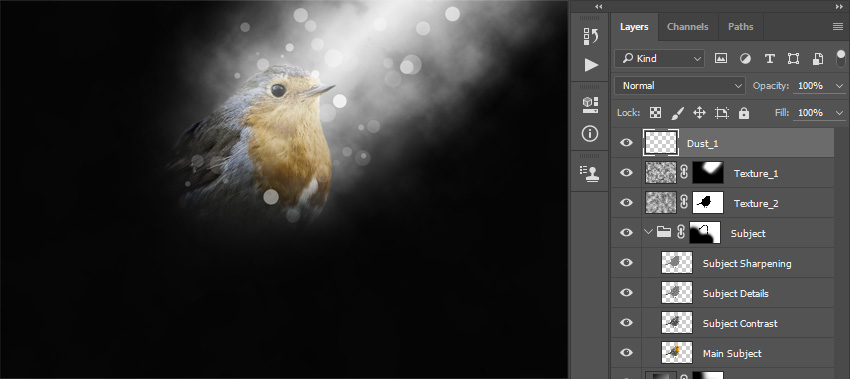
Task: Filter layers by type layers icon
Action: point(769,59)
